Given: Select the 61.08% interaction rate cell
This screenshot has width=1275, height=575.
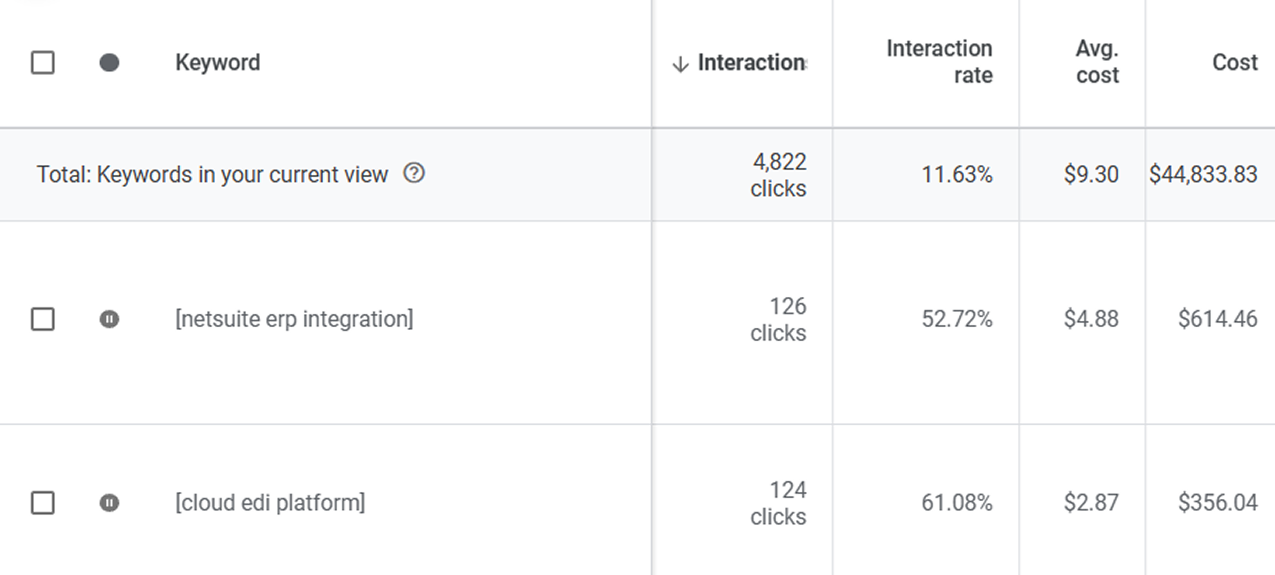Looking at the screenshot, I should tap(957, 502).
